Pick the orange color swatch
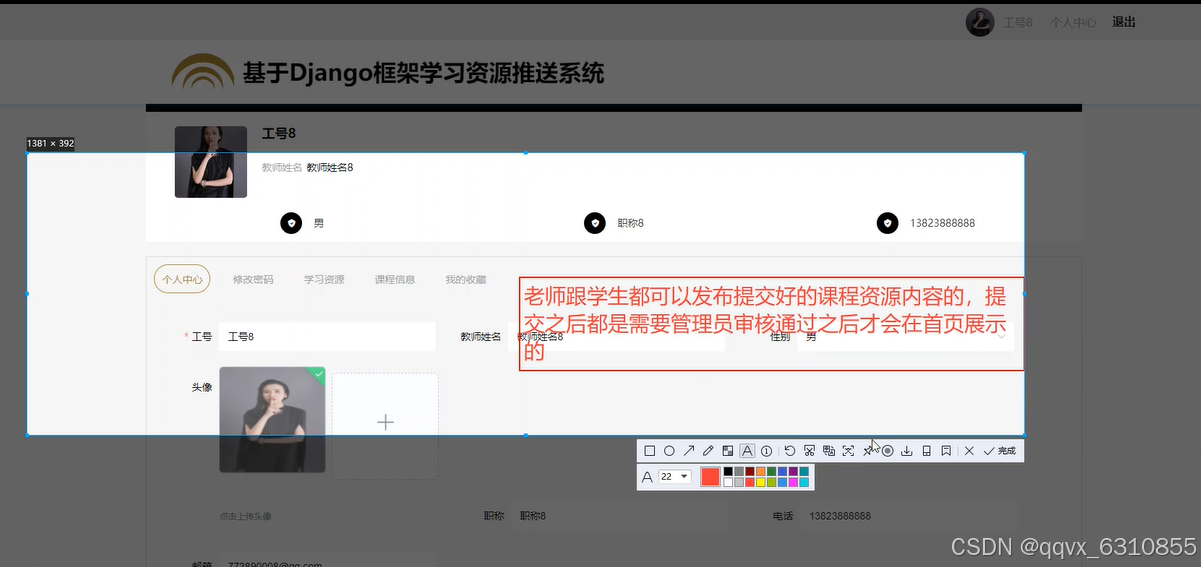 point(761,471)
